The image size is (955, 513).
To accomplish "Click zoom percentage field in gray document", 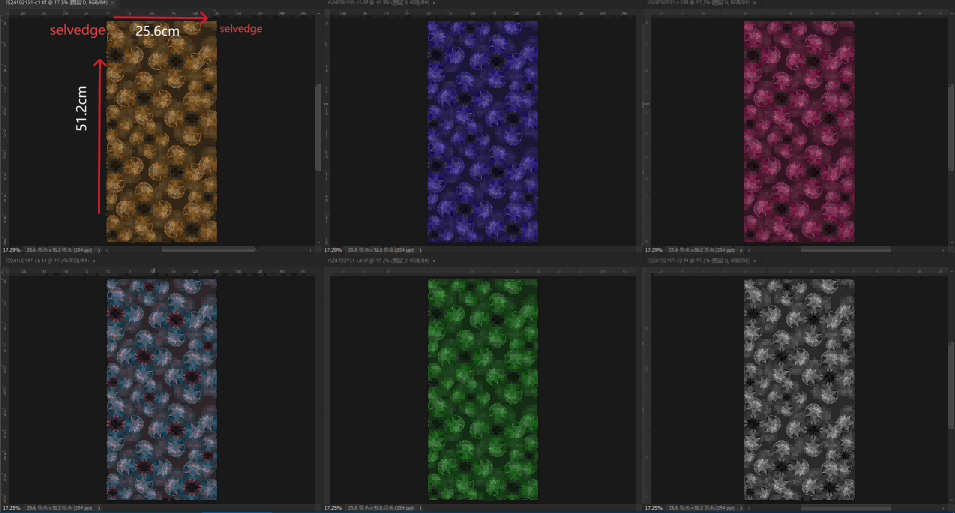I will 656,507.
